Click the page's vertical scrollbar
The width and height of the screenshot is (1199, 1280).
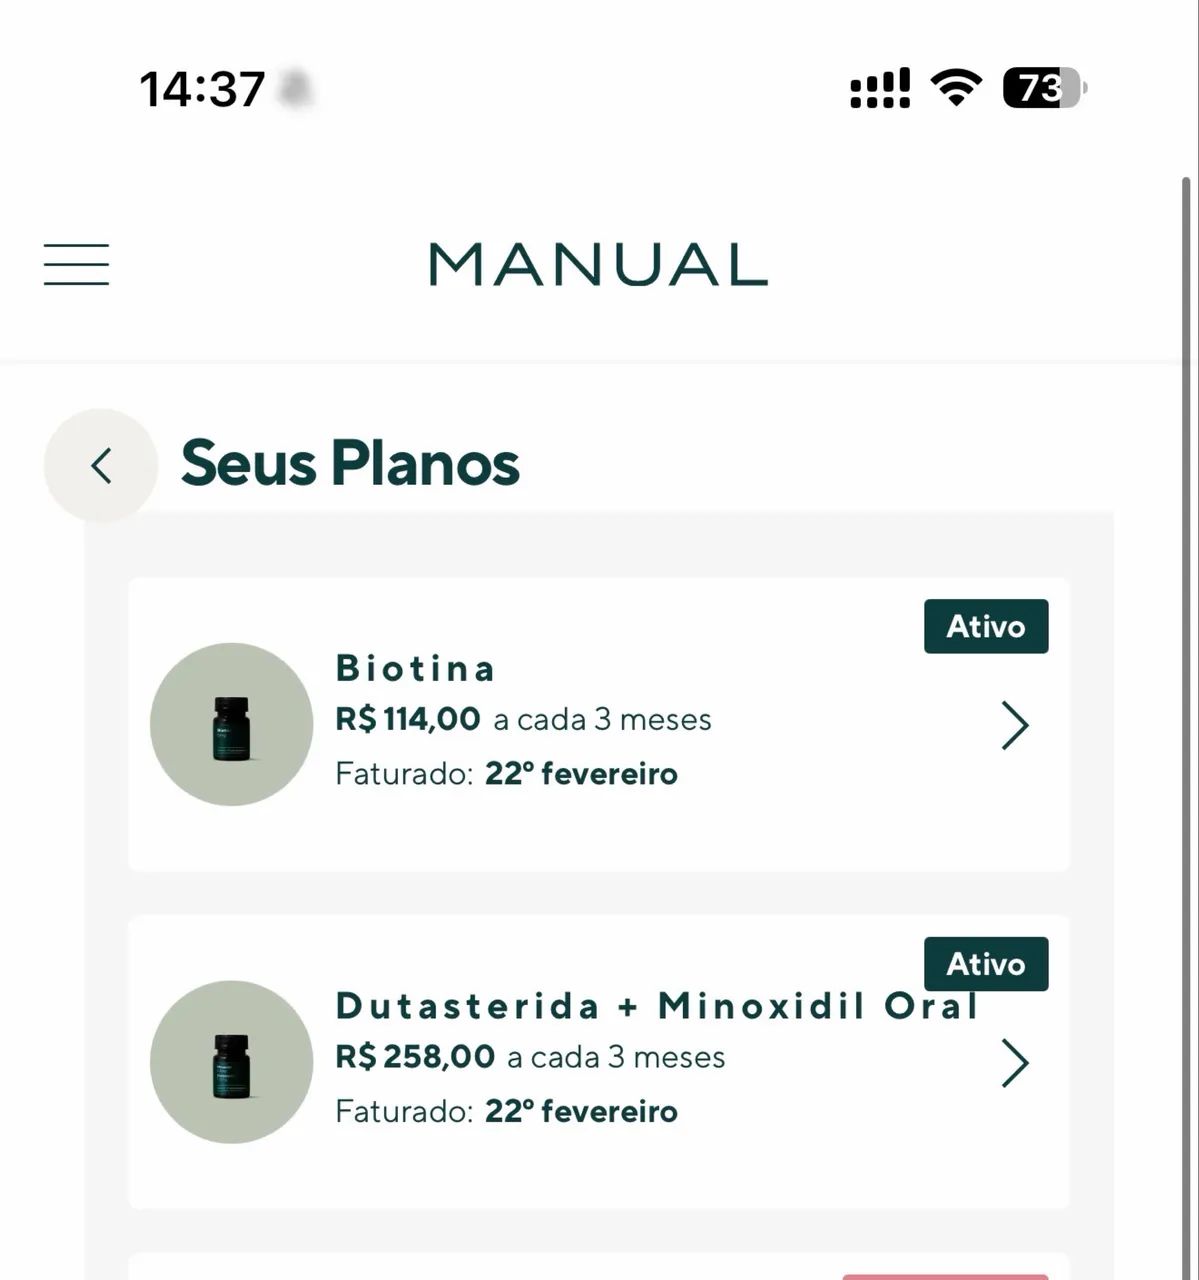pos(1187,700)
